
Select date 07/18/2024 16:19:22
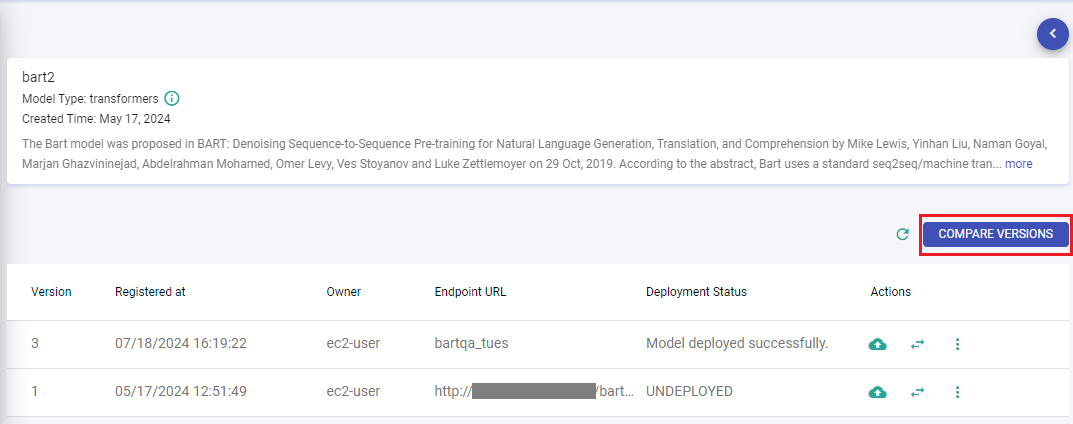[x=181, y=343]
